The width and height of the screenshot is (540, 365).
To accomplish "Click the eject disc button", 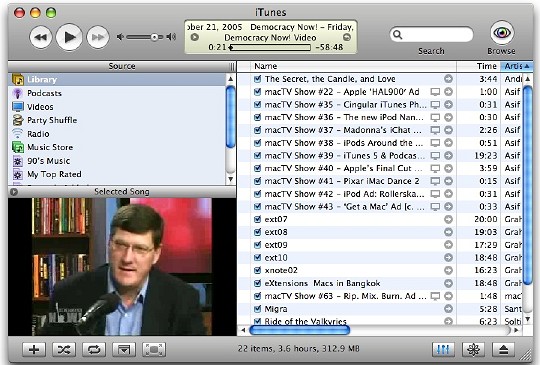I will click(503, 350).
